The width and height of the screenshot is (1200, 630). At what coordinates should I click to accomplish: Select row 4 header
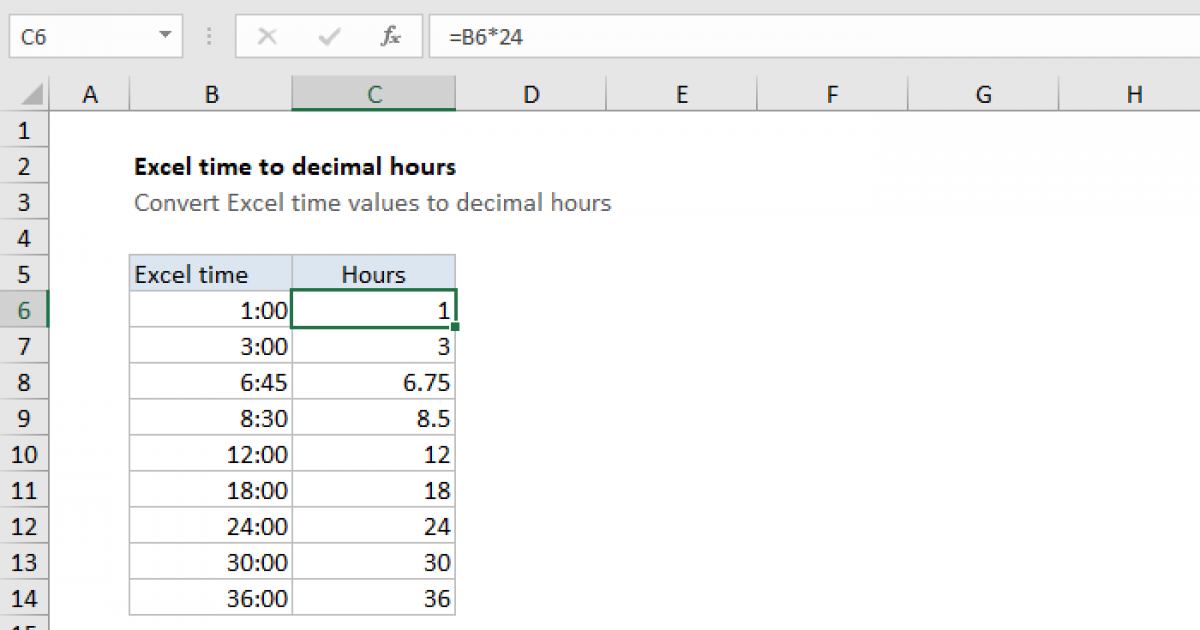click(x=25, y=238)
